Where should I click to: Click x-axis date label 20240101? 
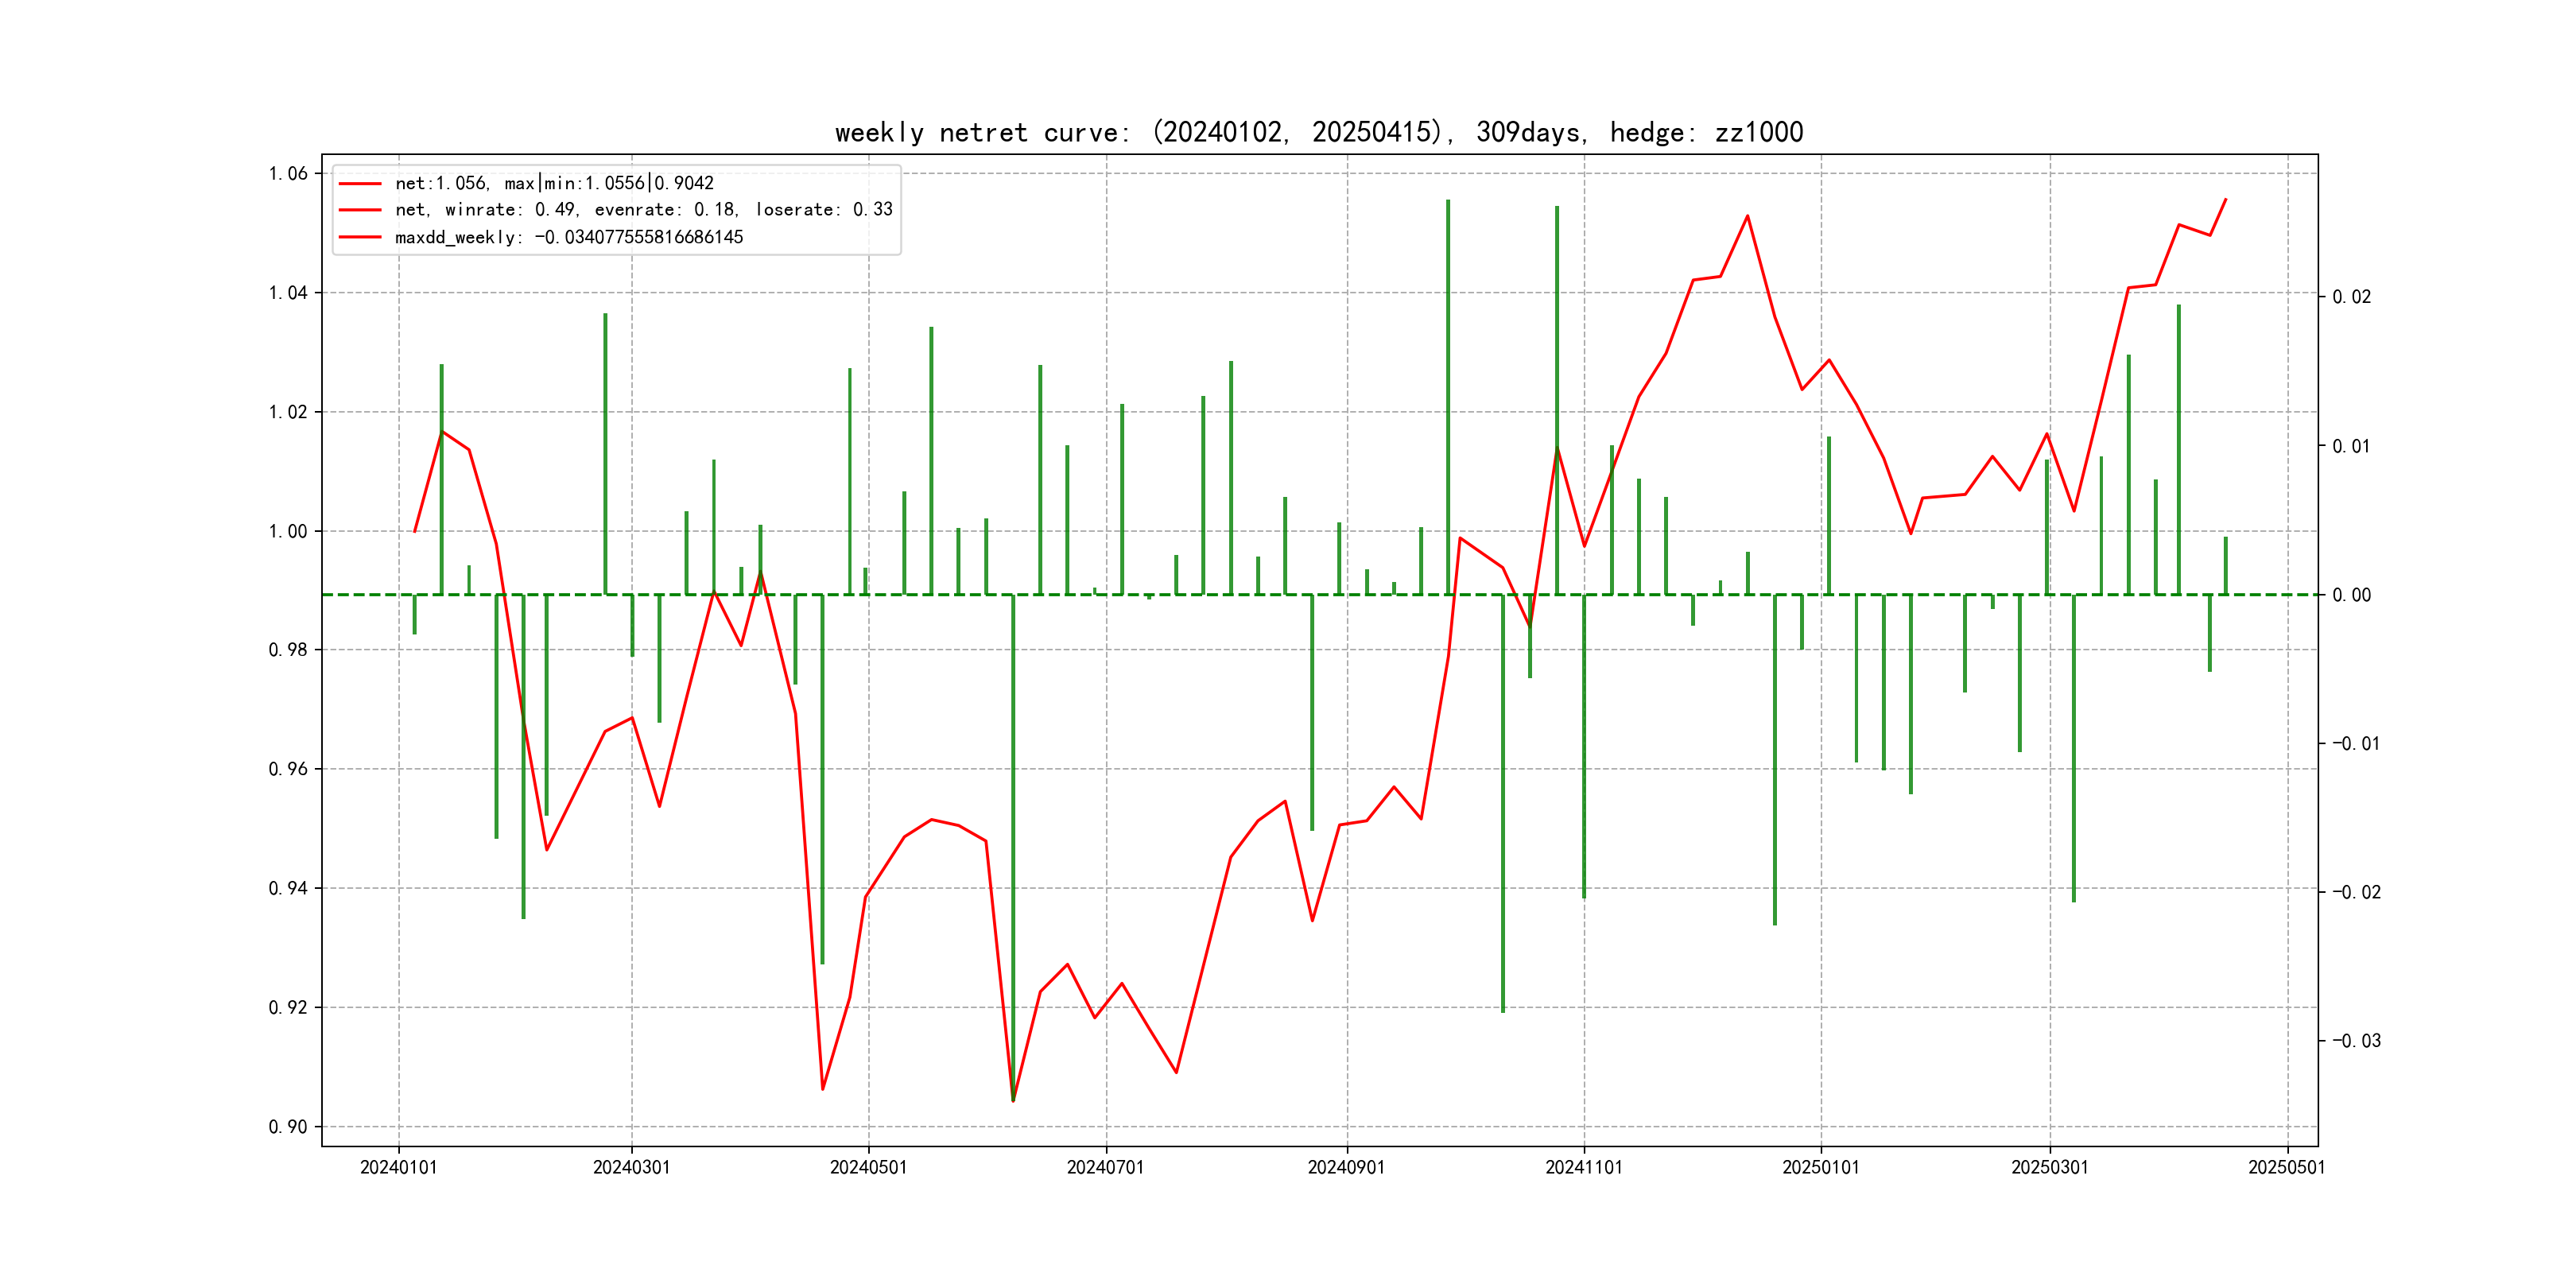click(398, 1167)
